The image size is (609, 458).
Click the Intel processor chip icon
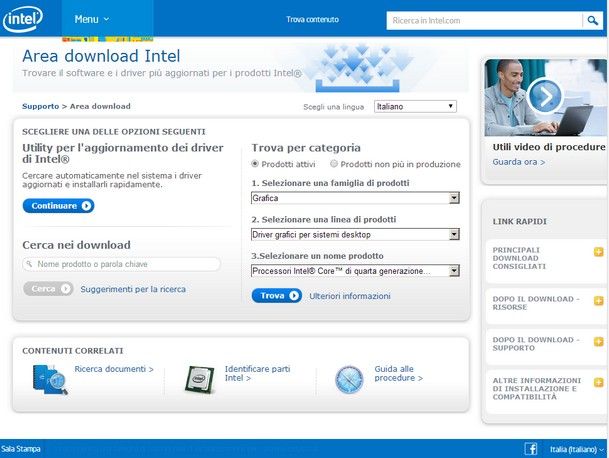[200, 380]
